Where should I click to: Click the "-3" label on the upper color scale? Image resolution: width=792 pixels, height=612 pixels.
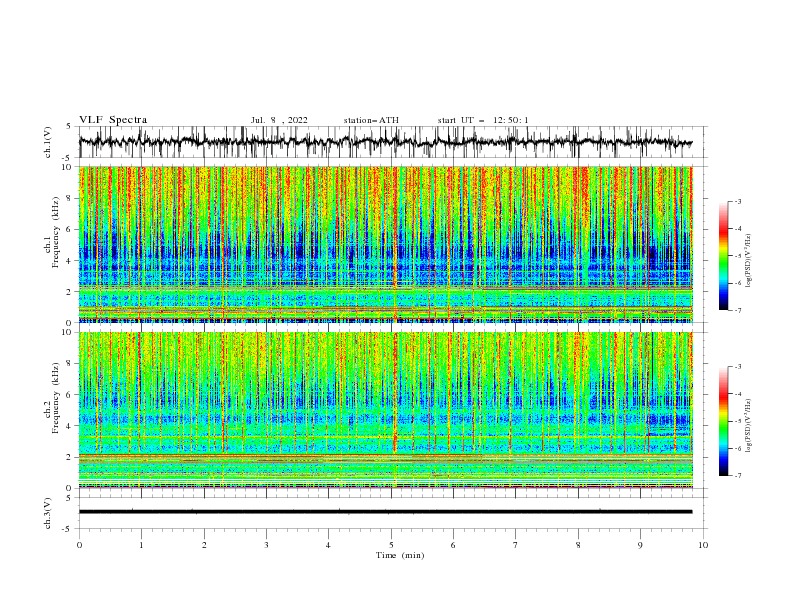pos(738,201)
